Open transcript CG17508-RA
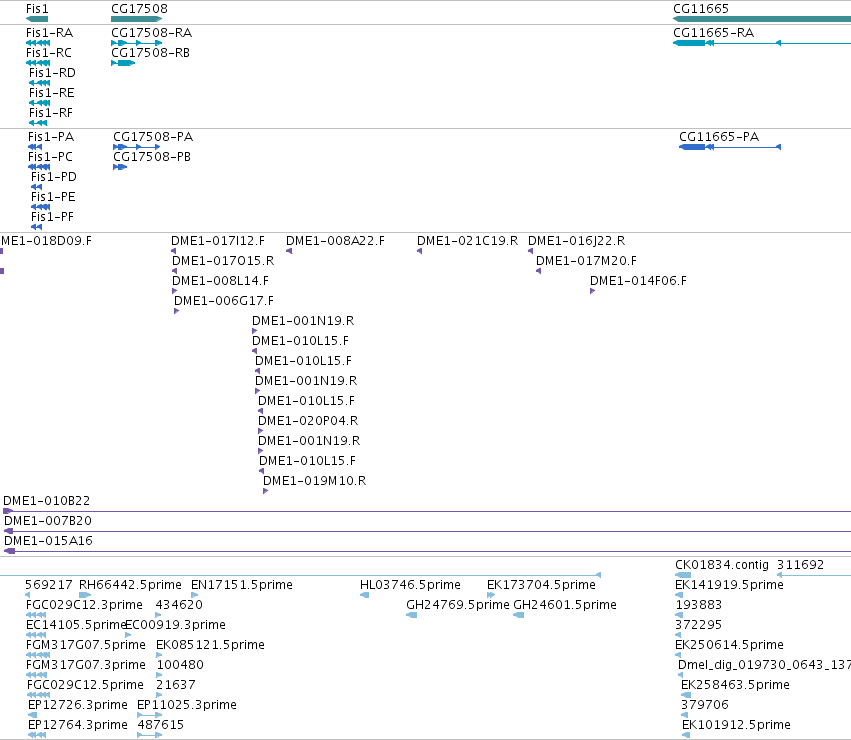Screen dimensions: 851x740 tap(136, 43)
